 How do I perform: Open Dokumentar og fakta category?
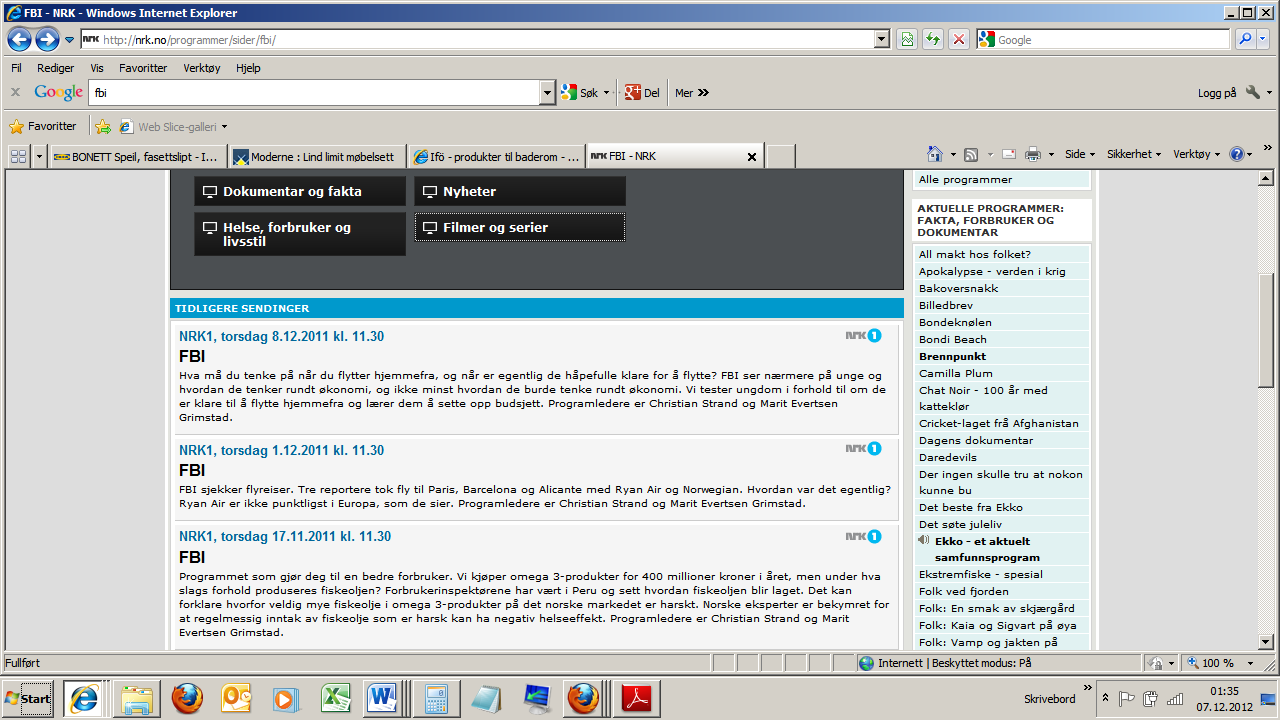[x=300, y=191]
